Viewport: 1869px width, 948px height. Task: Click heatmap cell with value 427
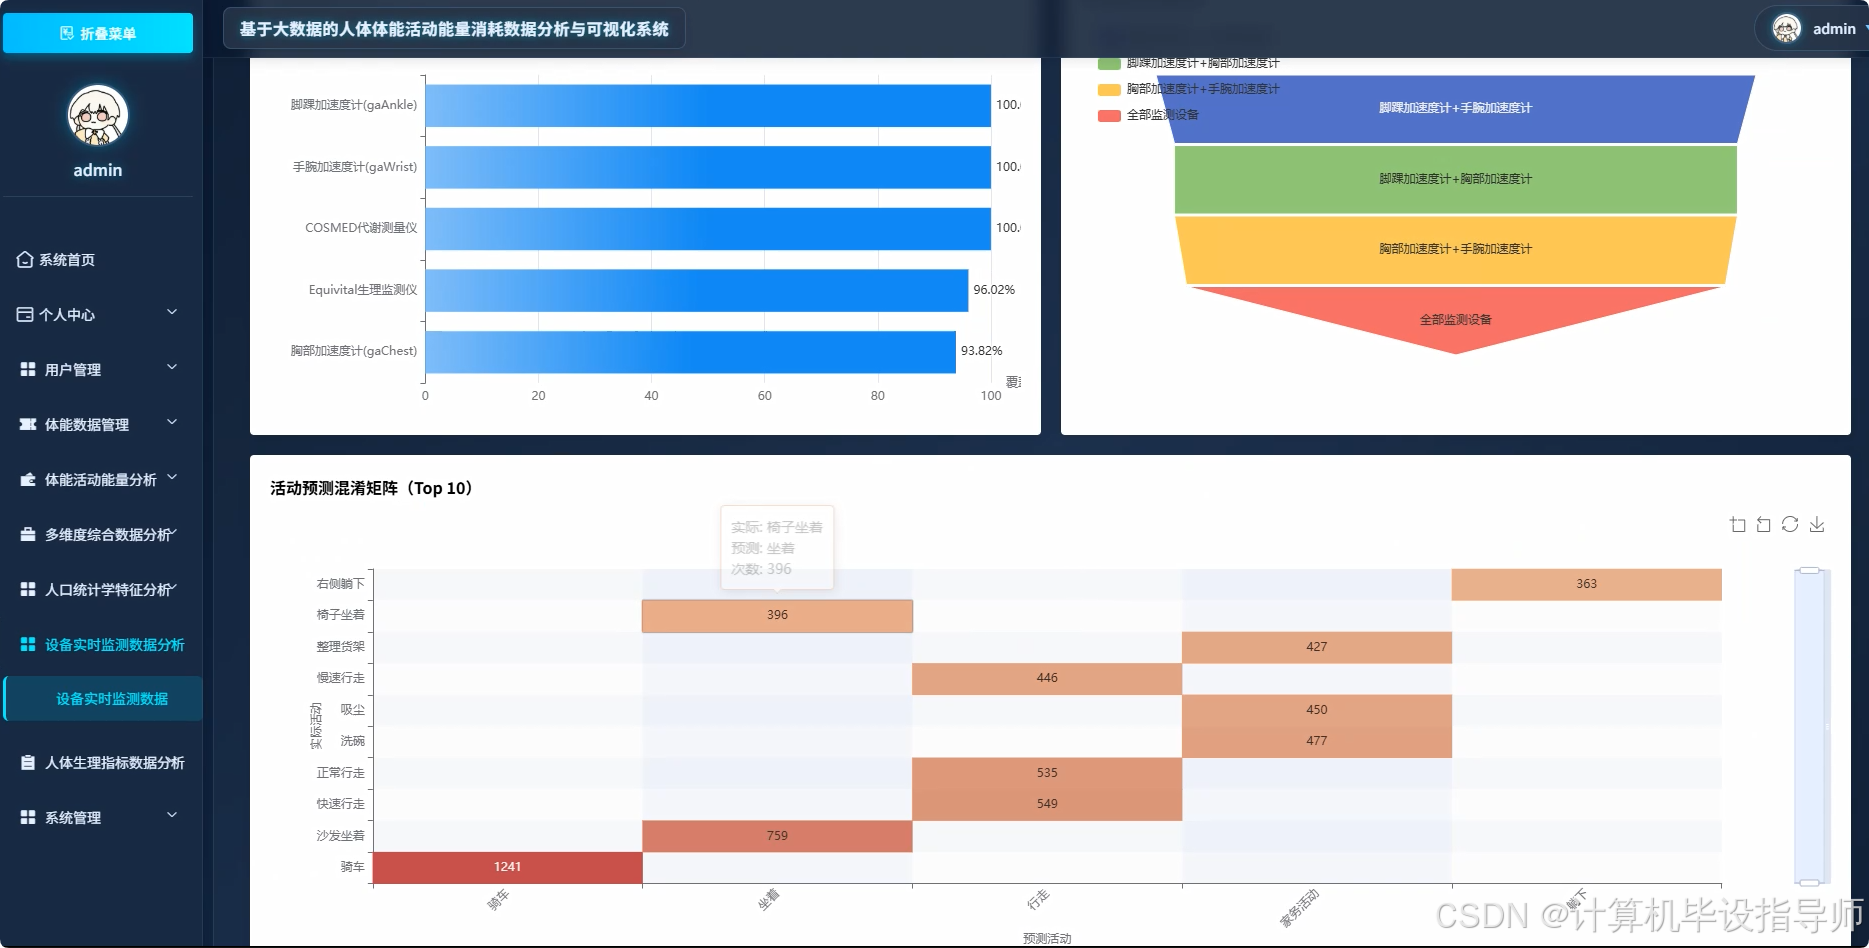[x=1317, y=647]
